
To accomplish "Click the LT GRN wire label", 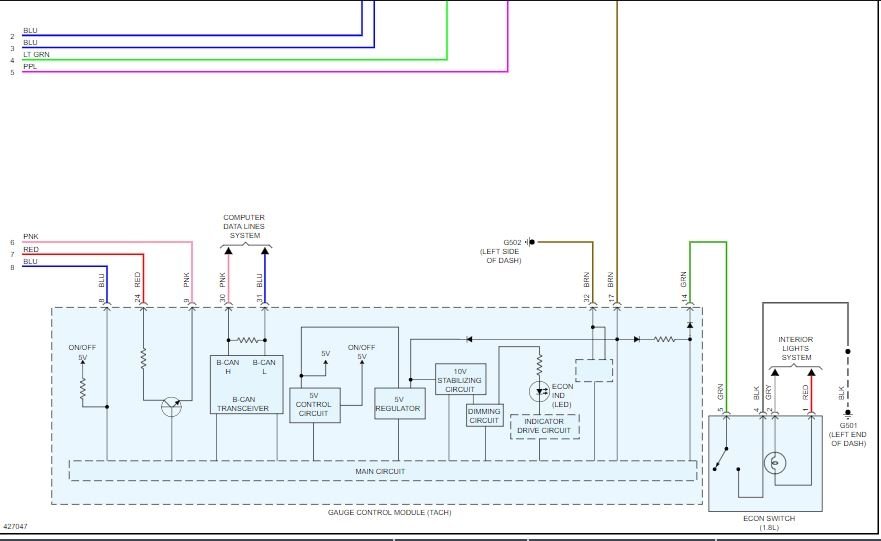I will tap(37, 54).
